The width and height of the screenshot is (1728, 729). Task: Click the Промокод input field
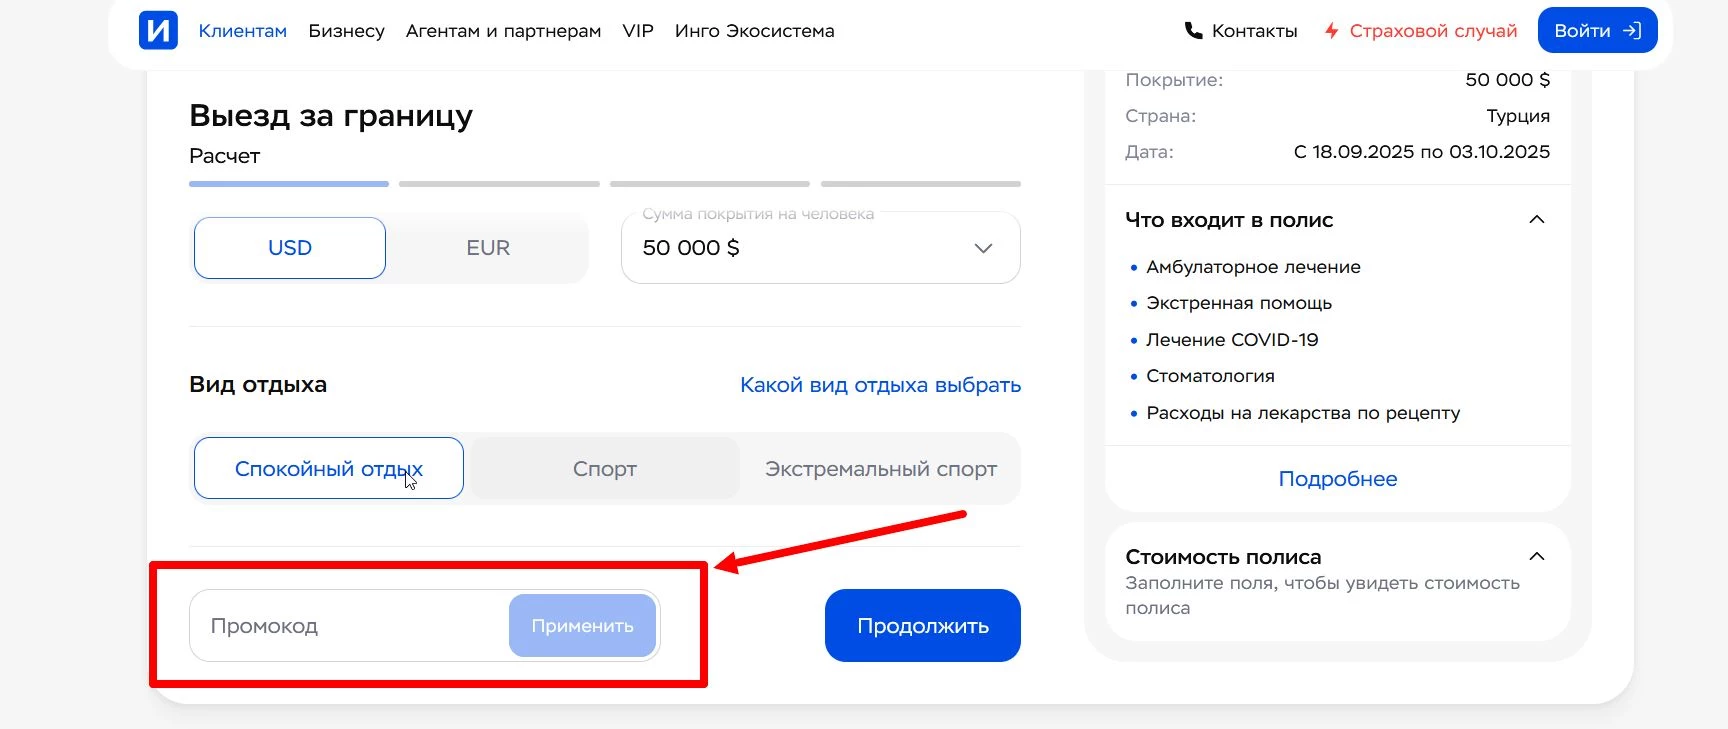[x=330, y=625]
